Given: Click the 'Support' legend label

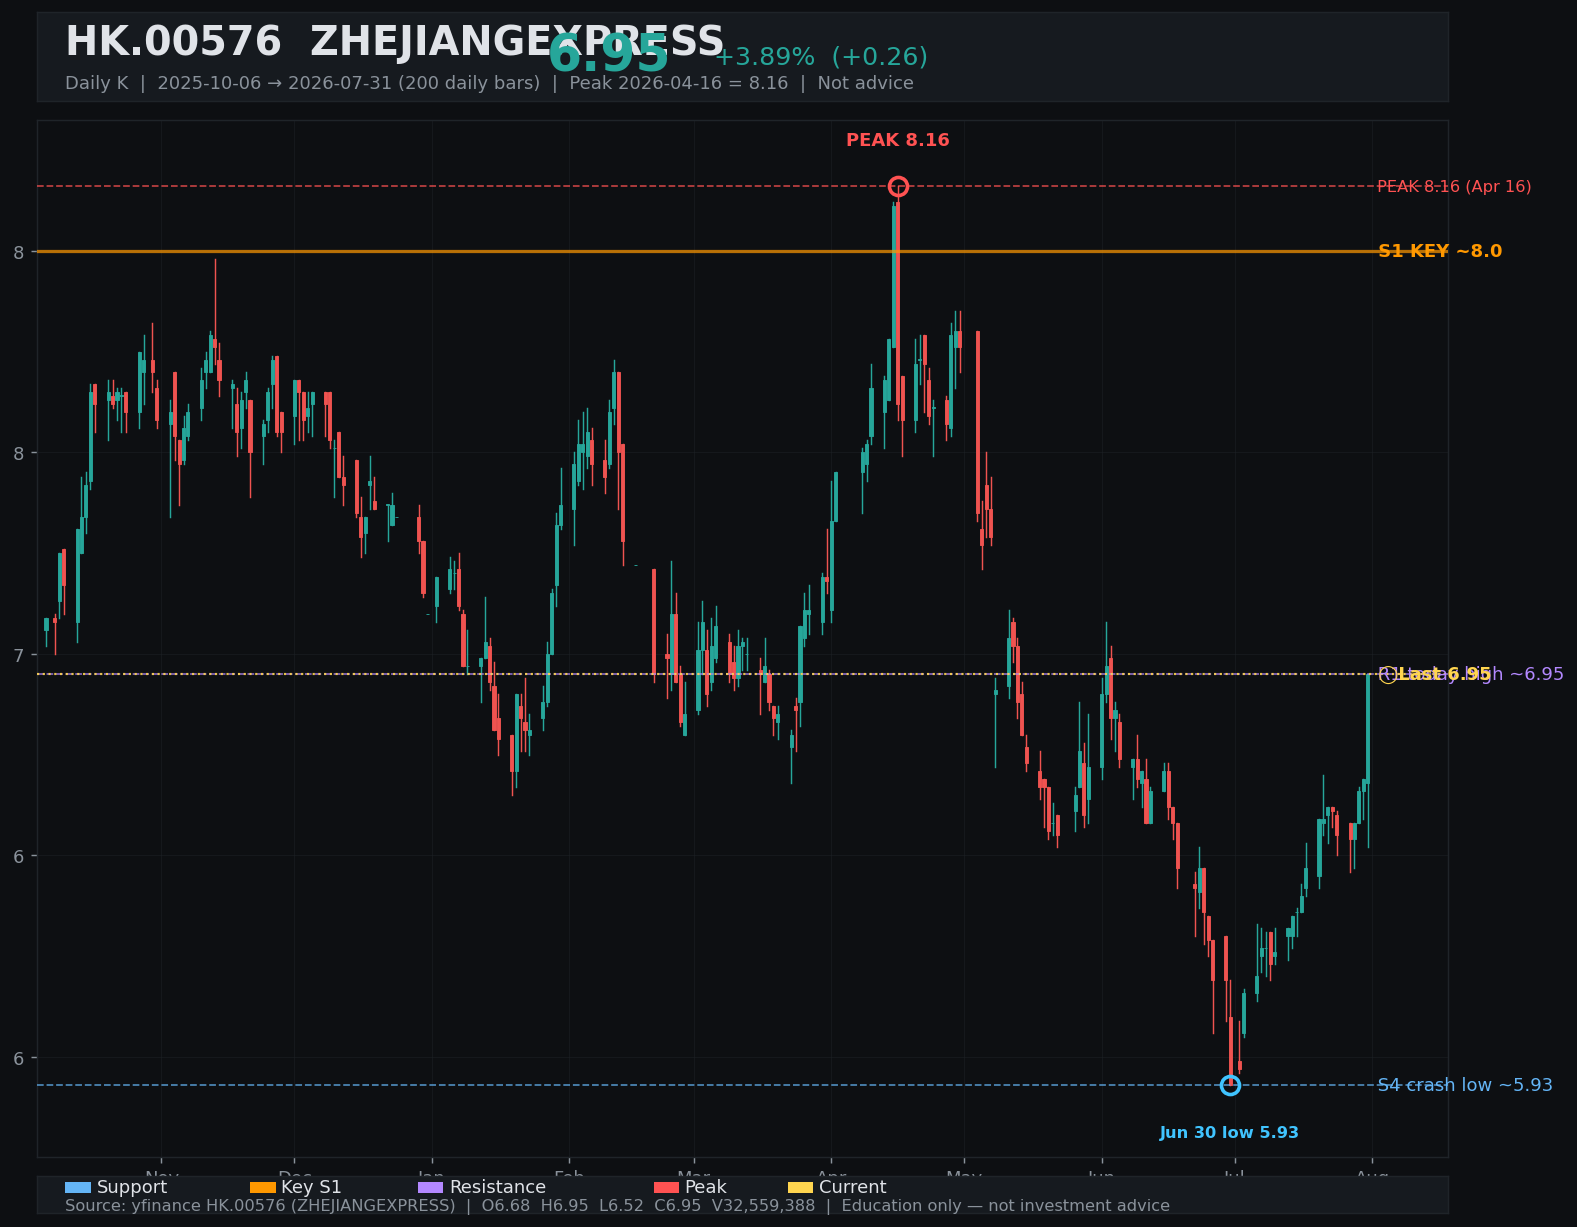Looking at the screenshot, I should click(132, 1187).
